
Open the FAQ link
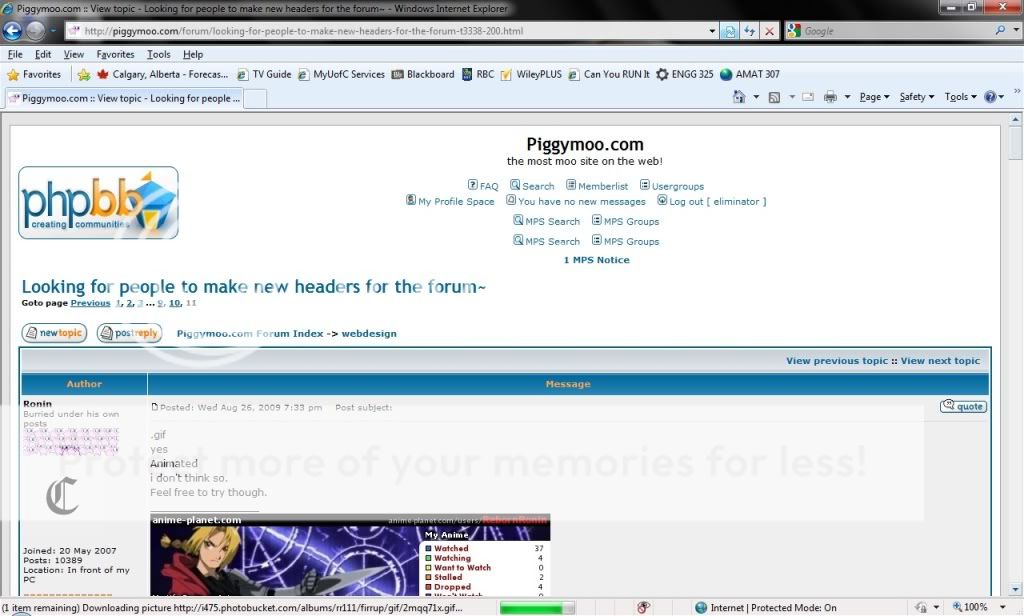483,186
